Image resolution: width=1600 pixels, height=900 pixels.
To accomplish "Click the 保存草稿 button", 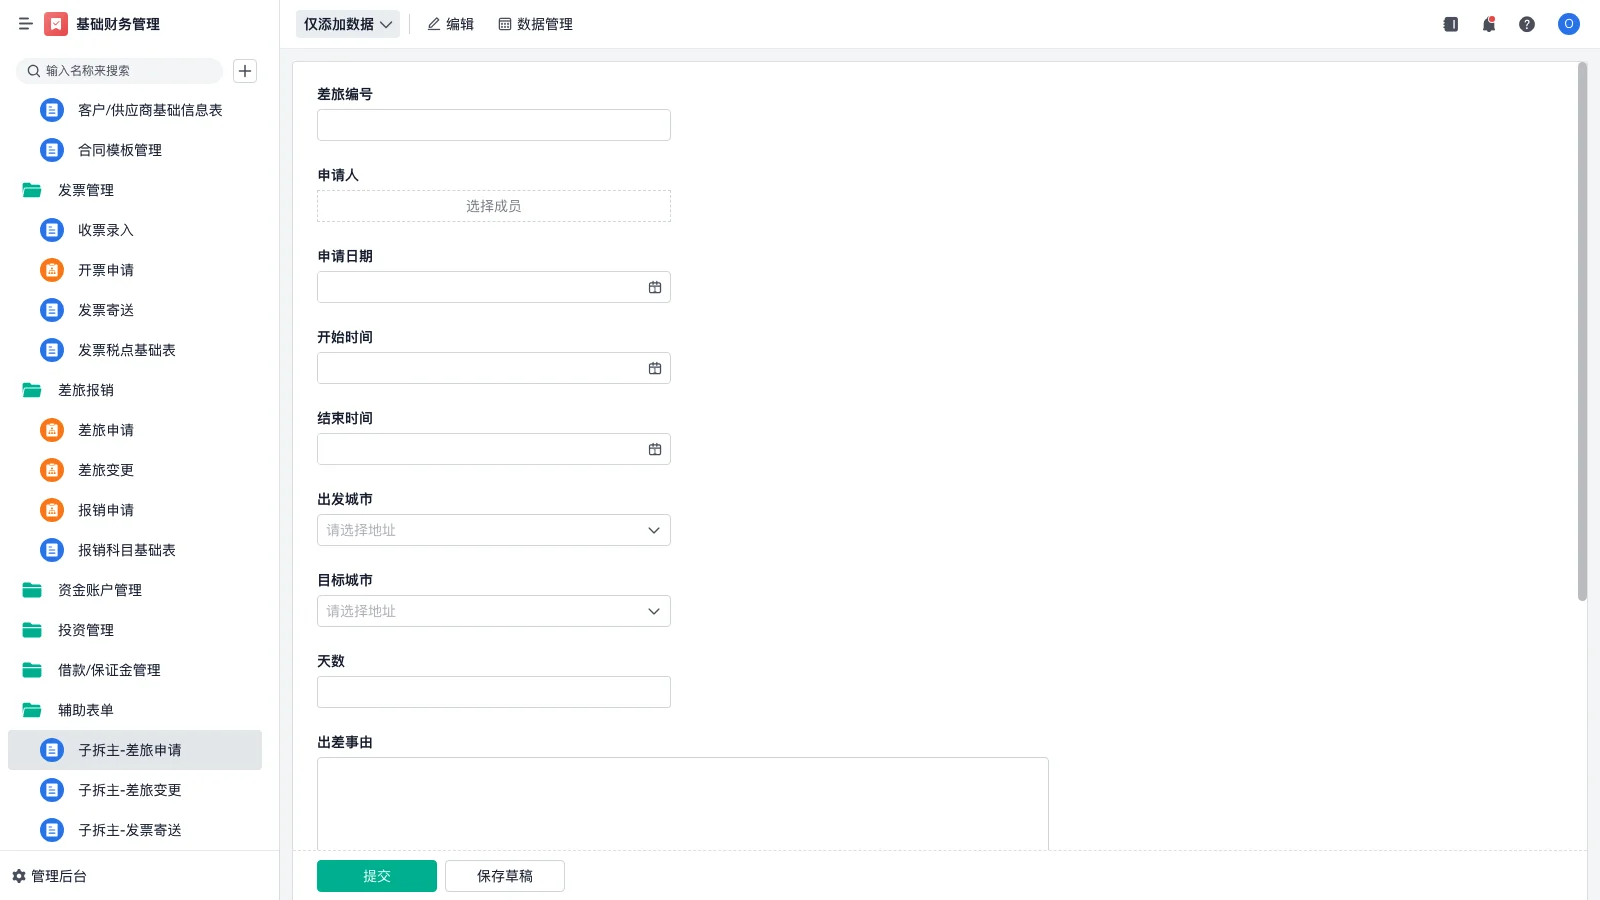I will tap(504, 876).
